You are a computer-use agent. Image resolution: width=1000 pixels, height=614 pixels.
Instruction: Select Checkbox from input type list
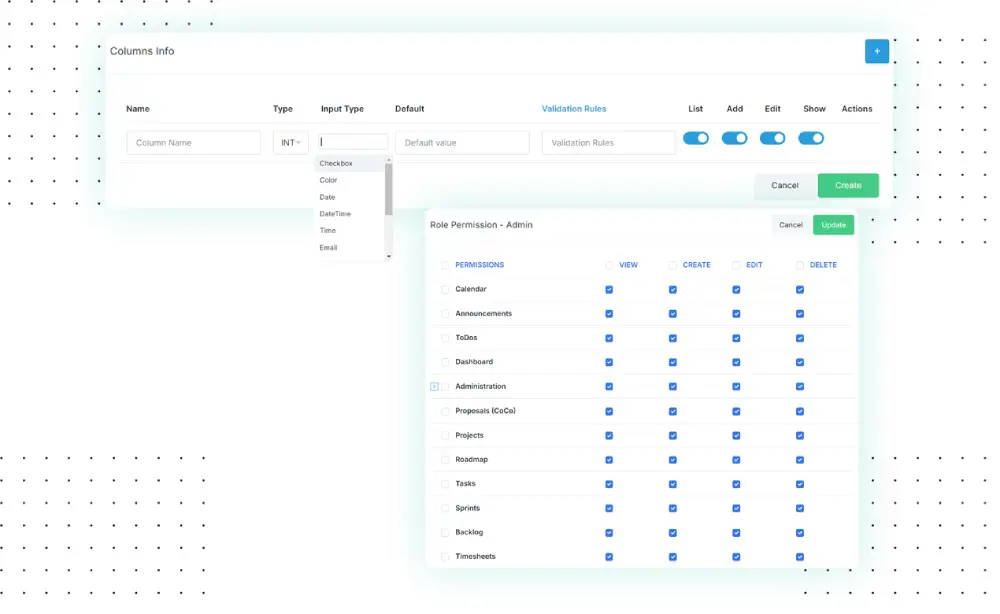click(x=336, y=163)
